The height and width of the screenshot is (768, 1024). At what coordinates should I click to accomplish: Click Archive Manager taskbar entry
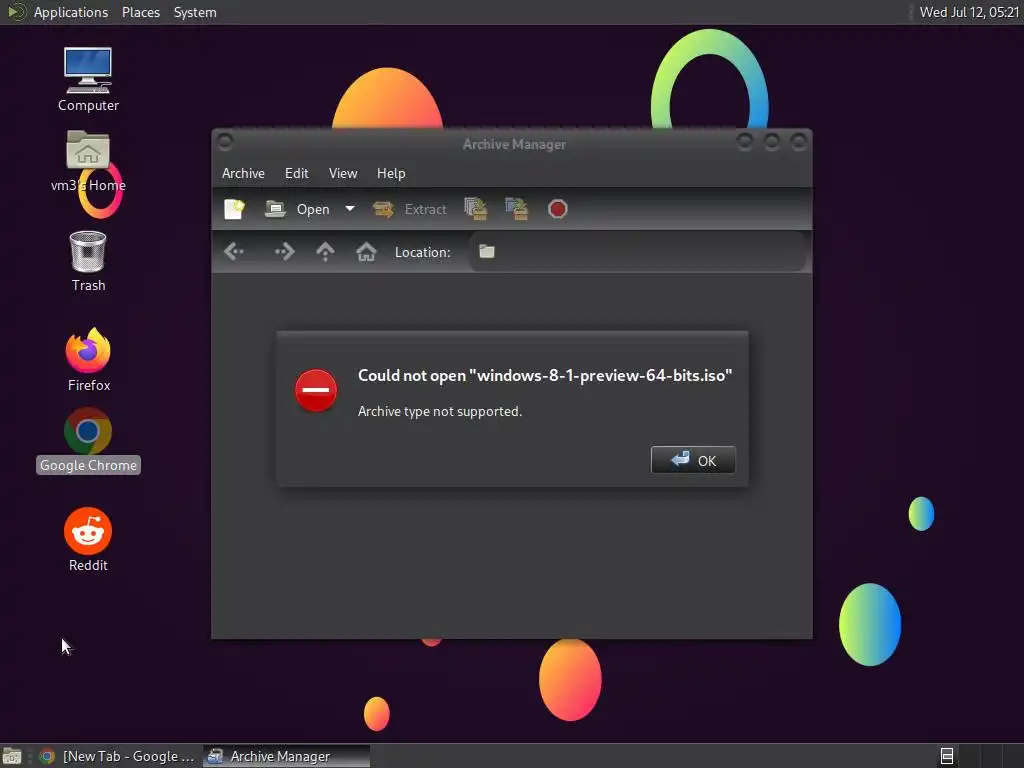coord(287,756)
